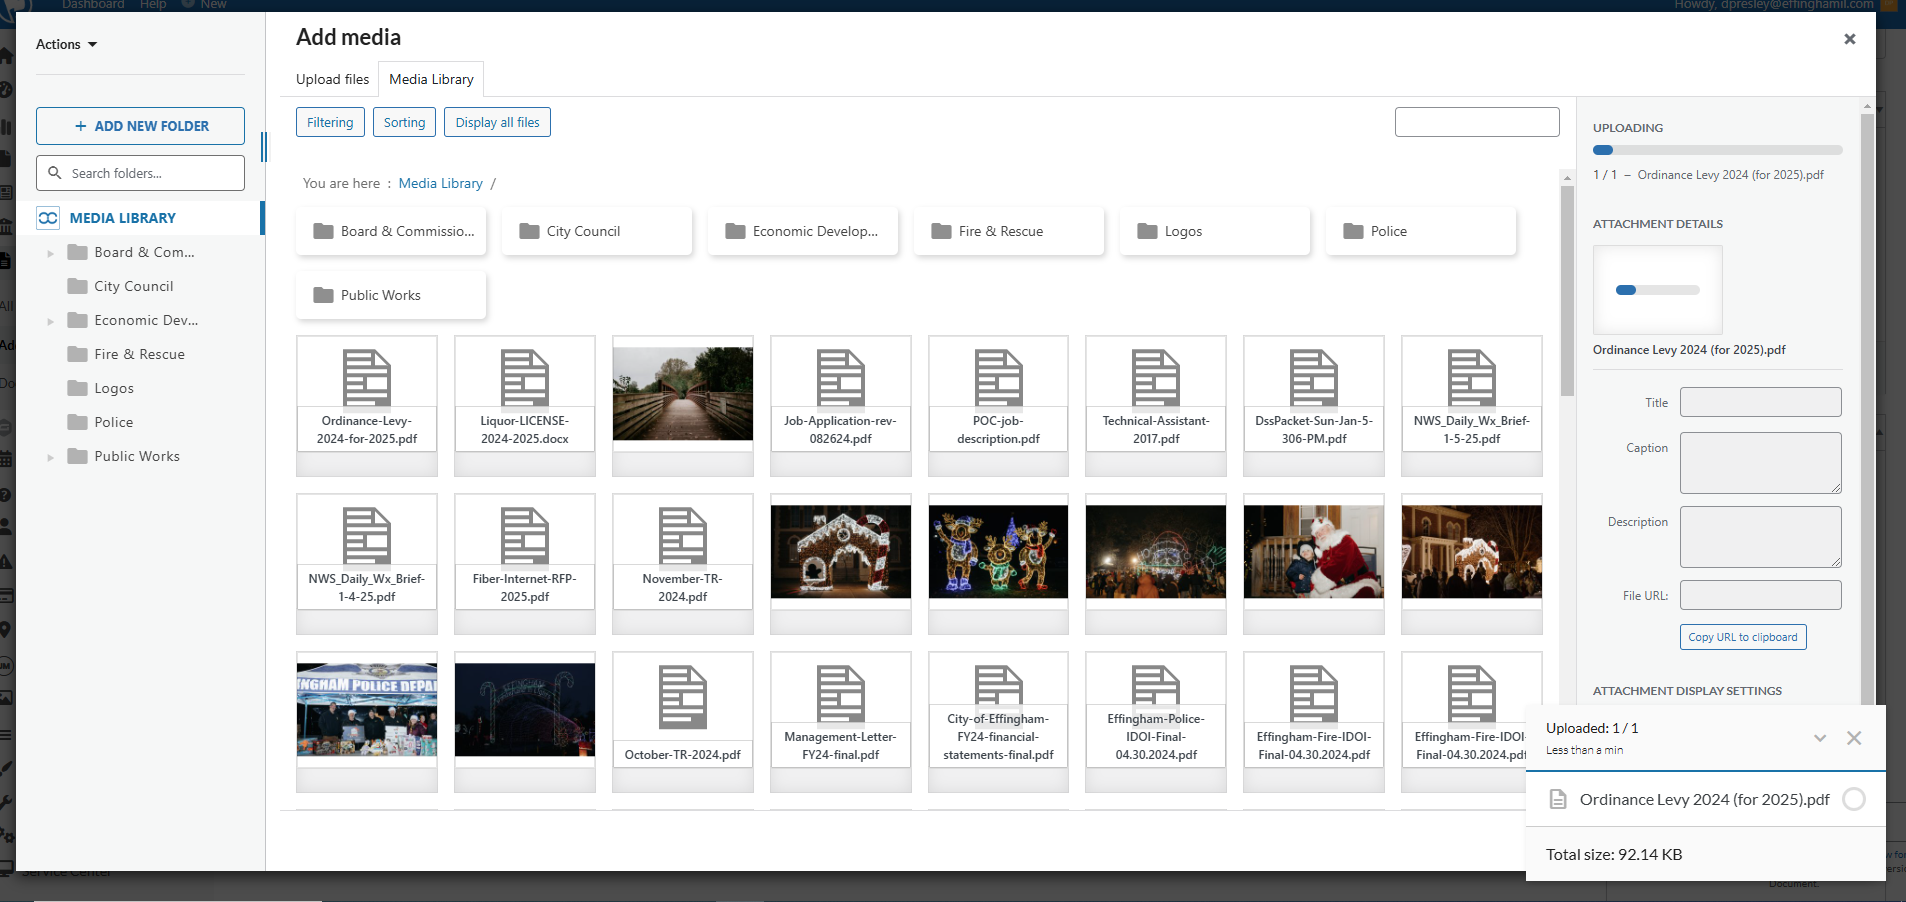Click the magnifier icon in folder search
Screen dimensions: 1906x902
point(55,173)
